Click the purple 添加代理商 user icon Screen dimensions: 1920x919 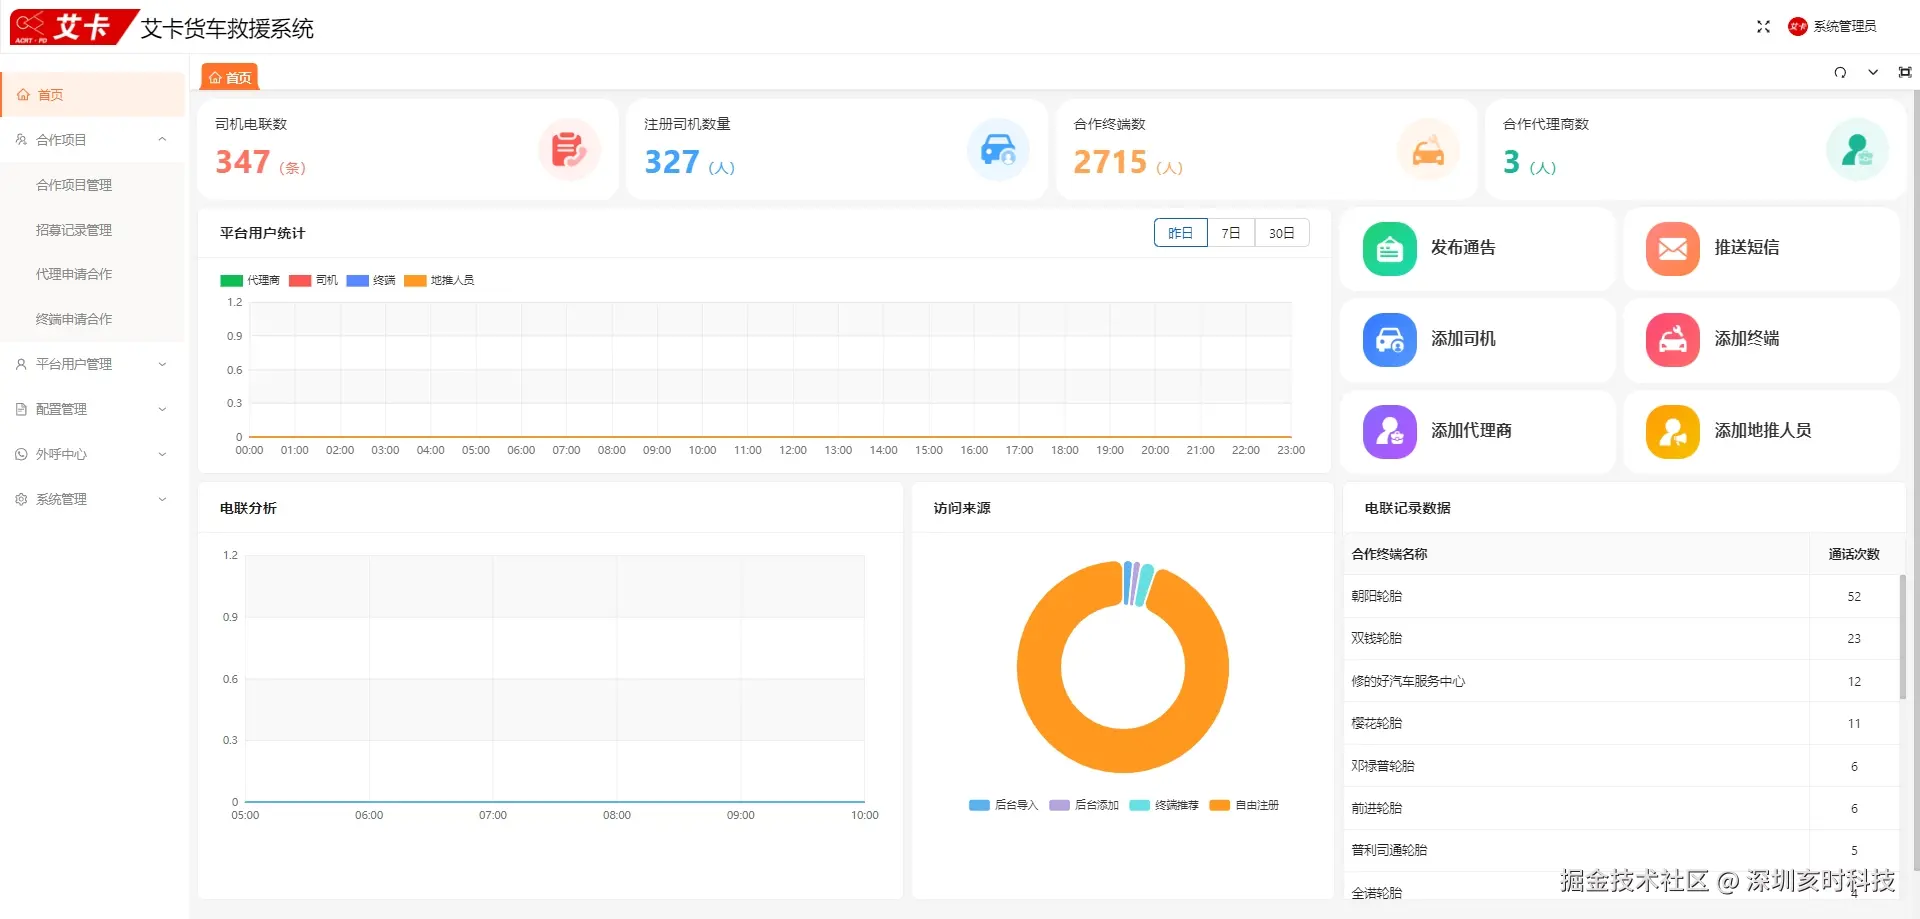tap(1389, 432)
